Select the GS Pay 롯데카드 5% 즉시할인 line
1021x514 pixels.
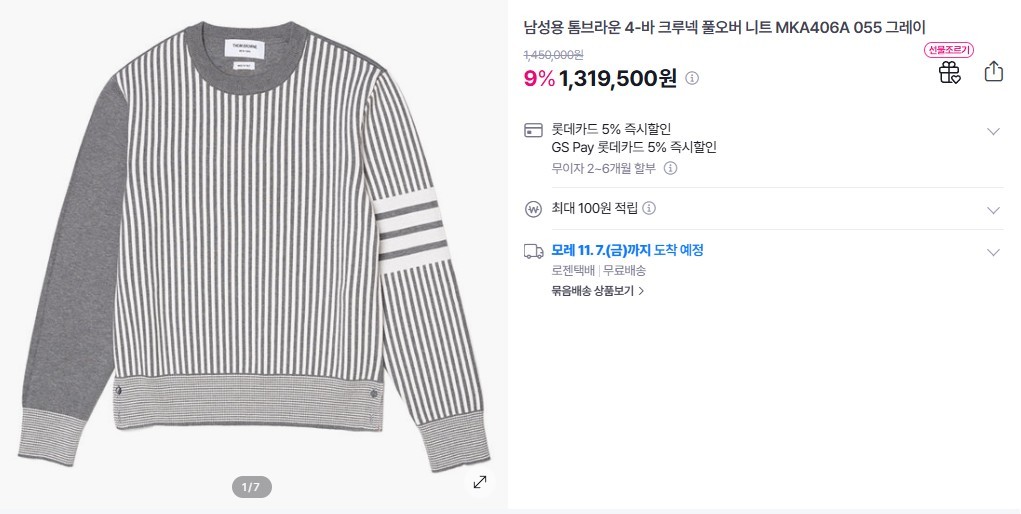[x=634, y=147]
